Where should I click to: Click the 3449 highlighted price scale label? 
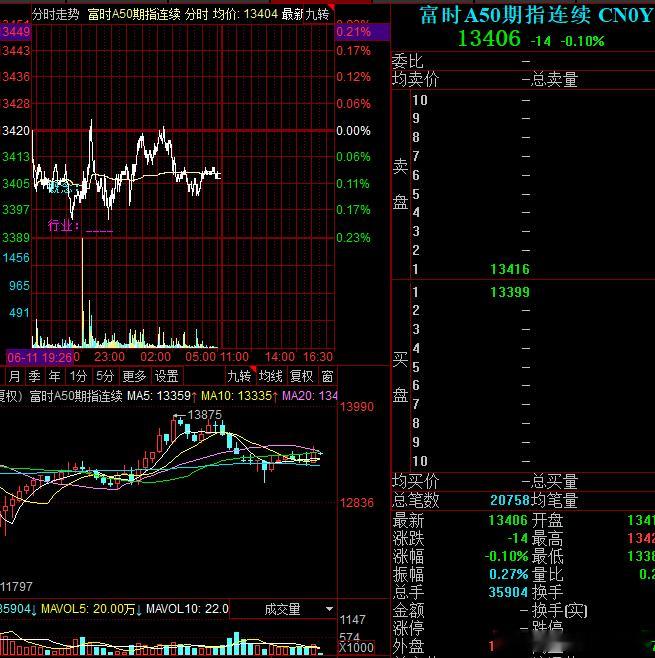[x=16, y=31]
